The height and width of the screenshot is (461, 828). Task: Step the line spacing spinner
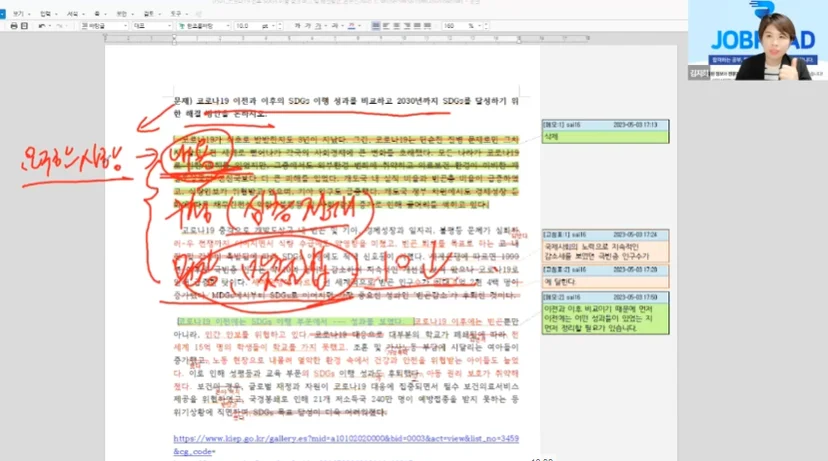[486, 26]
